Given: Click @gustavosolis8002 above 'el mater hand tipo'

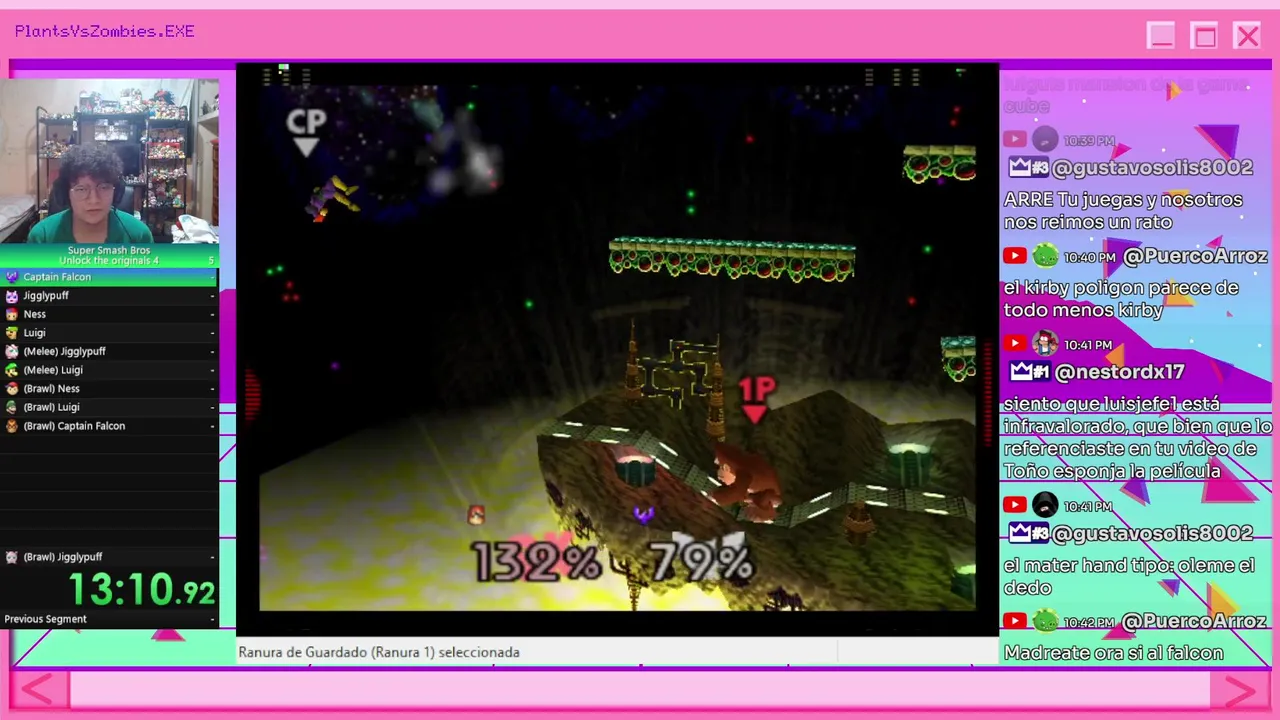Looking at the screenshot, I should pyautogui.click(x=1152, y=533).
